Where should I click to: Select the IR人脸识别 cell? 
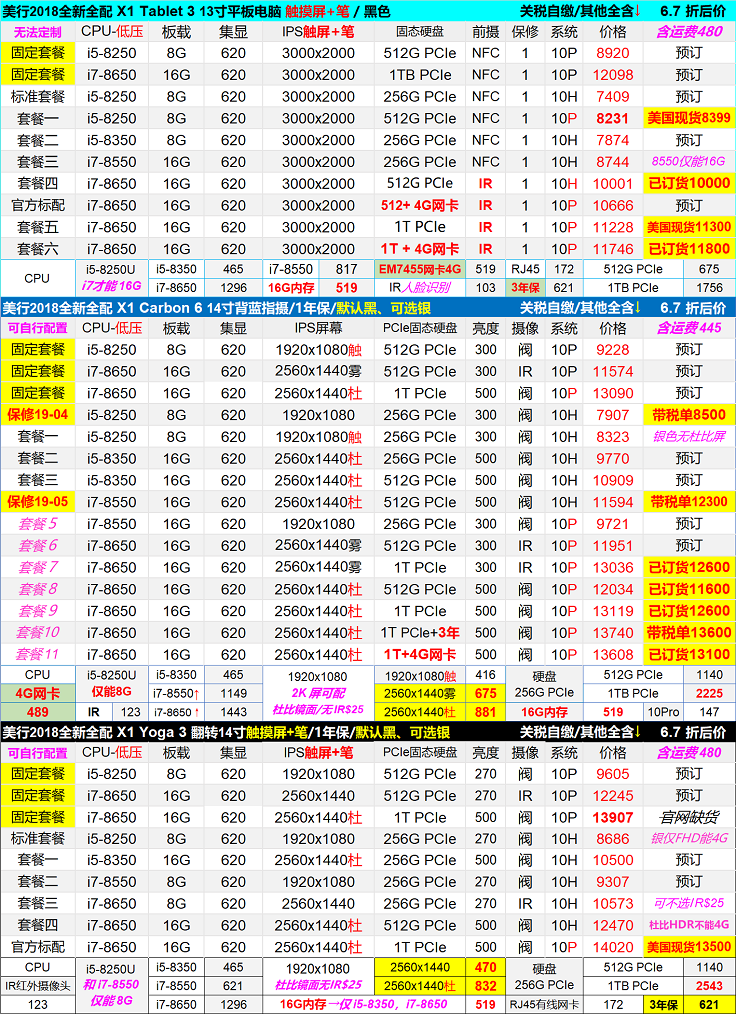point(420,288)
